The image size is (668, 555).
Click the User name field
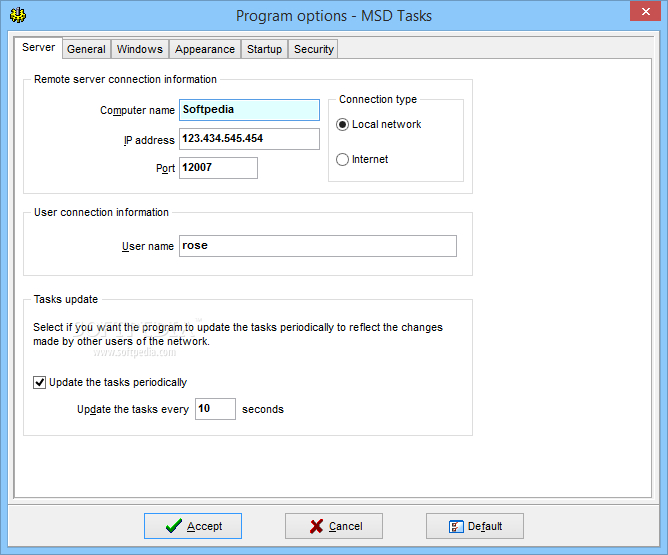tap(318, 246)
